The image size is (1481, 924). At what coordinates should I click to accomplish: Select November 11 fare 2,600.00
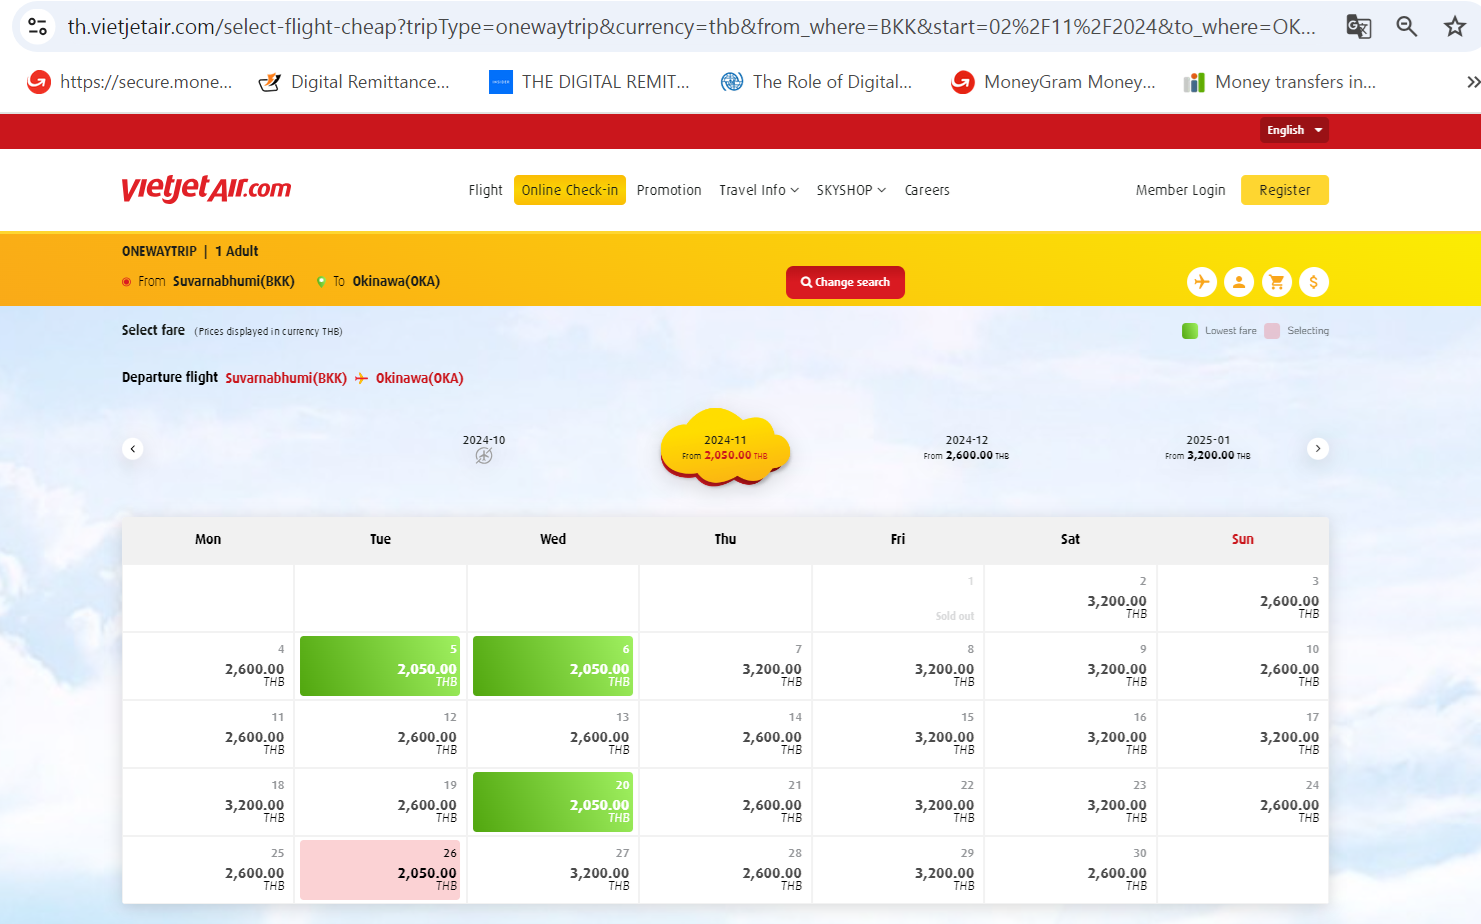click(208, 734)
